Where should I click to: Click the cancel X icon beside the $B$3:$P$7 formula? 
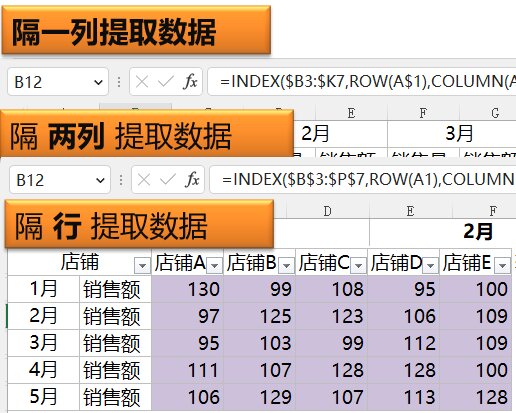pyautogui.click(x=144, y=180)
